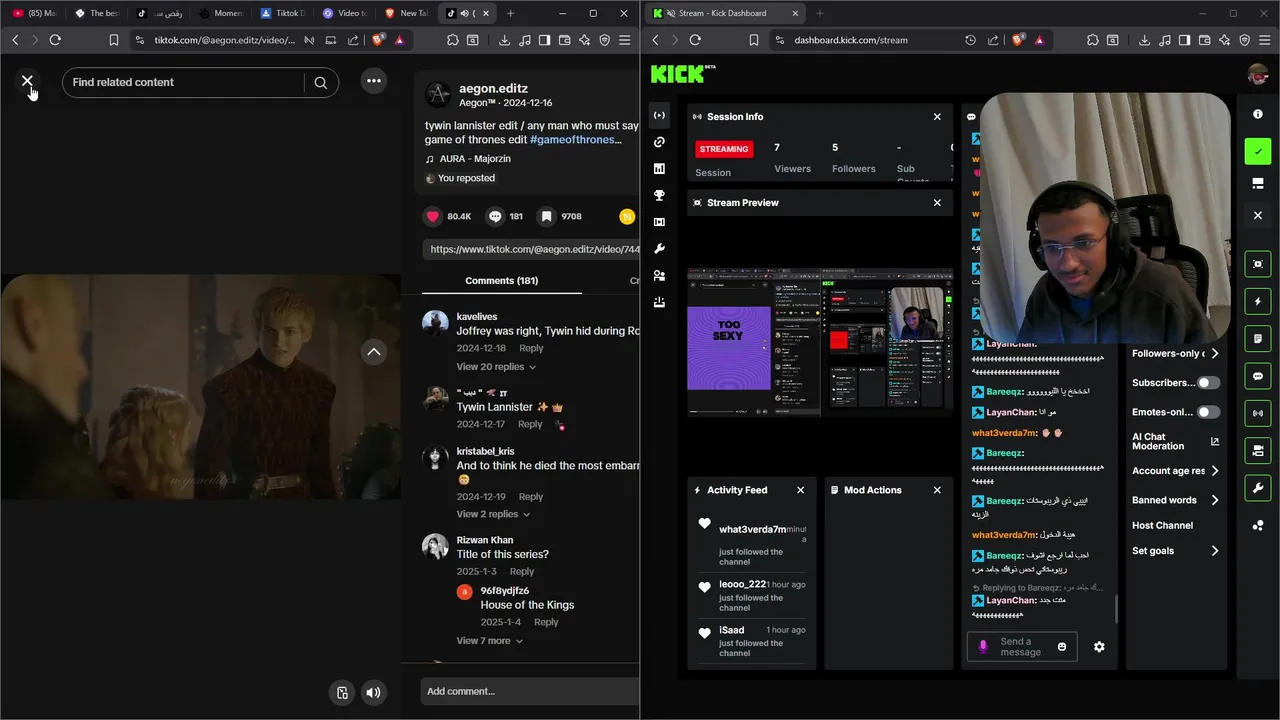Close Session Info panel on Kick
This screenshot has height=720, width=1280.
coord(937,117)
